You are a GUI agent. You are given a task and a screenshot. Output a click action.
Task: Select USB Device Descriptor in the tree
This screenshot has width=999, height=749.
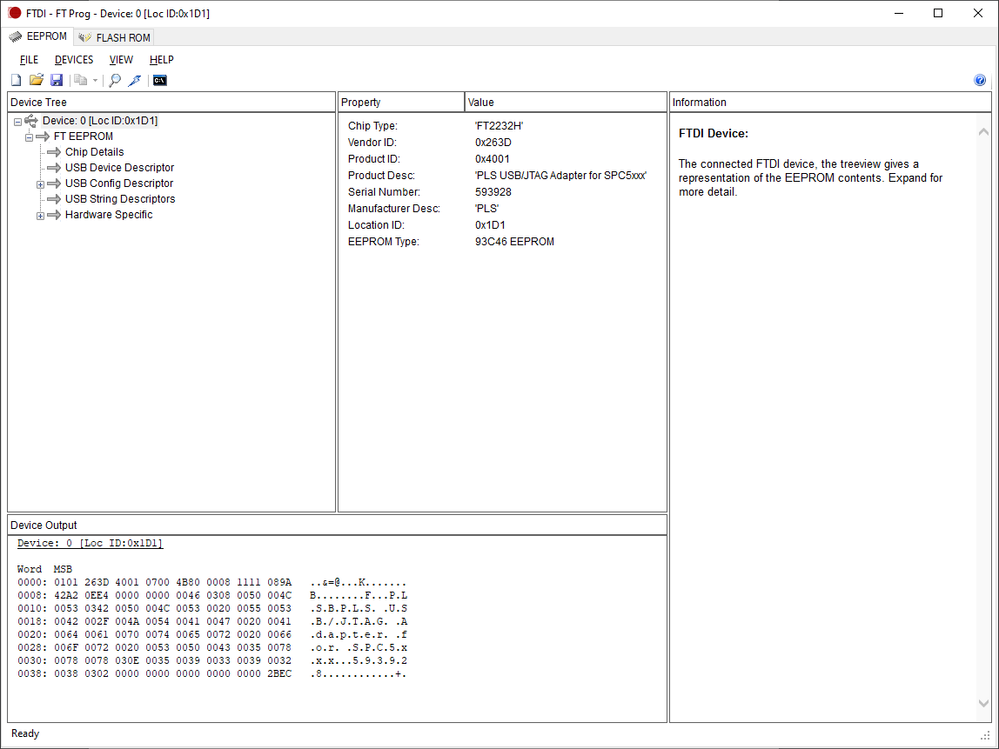(120, 168)
